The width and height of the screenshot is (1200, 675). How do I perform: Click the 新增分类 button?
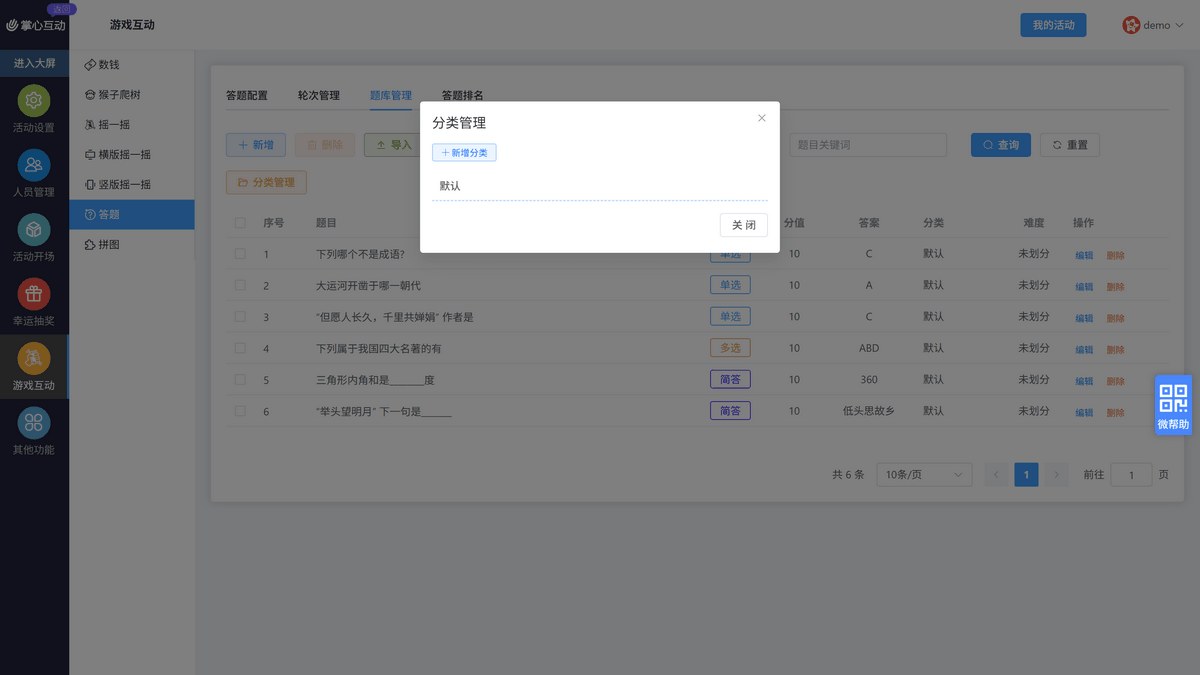464,153
